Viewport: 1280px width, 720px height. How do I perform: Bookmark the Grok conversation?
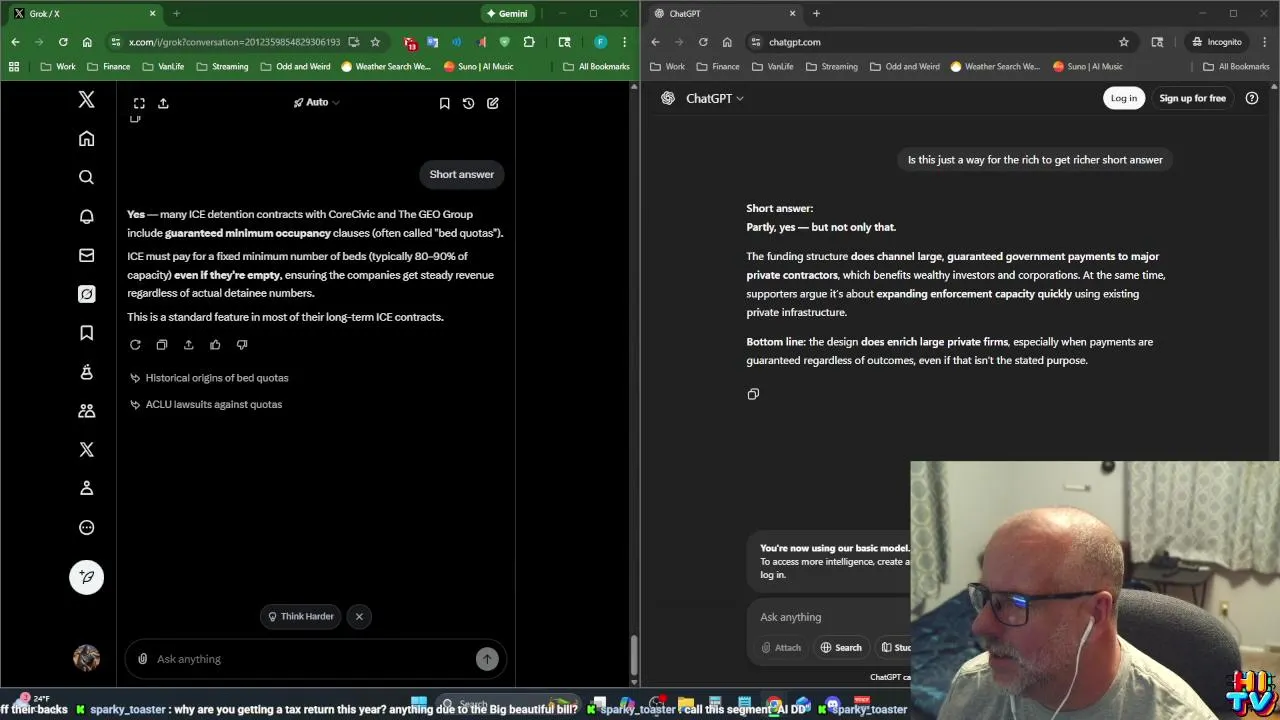(444, 103)
